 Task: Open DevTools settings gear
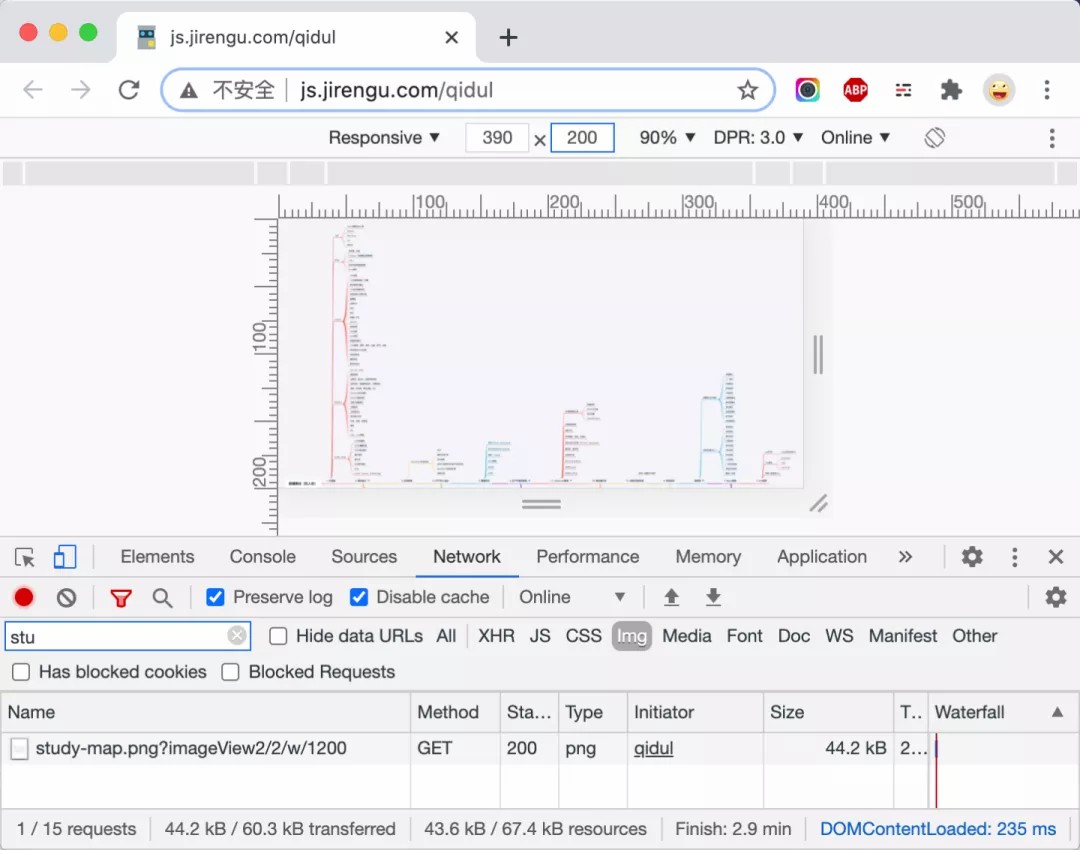(x=971, y=557)
